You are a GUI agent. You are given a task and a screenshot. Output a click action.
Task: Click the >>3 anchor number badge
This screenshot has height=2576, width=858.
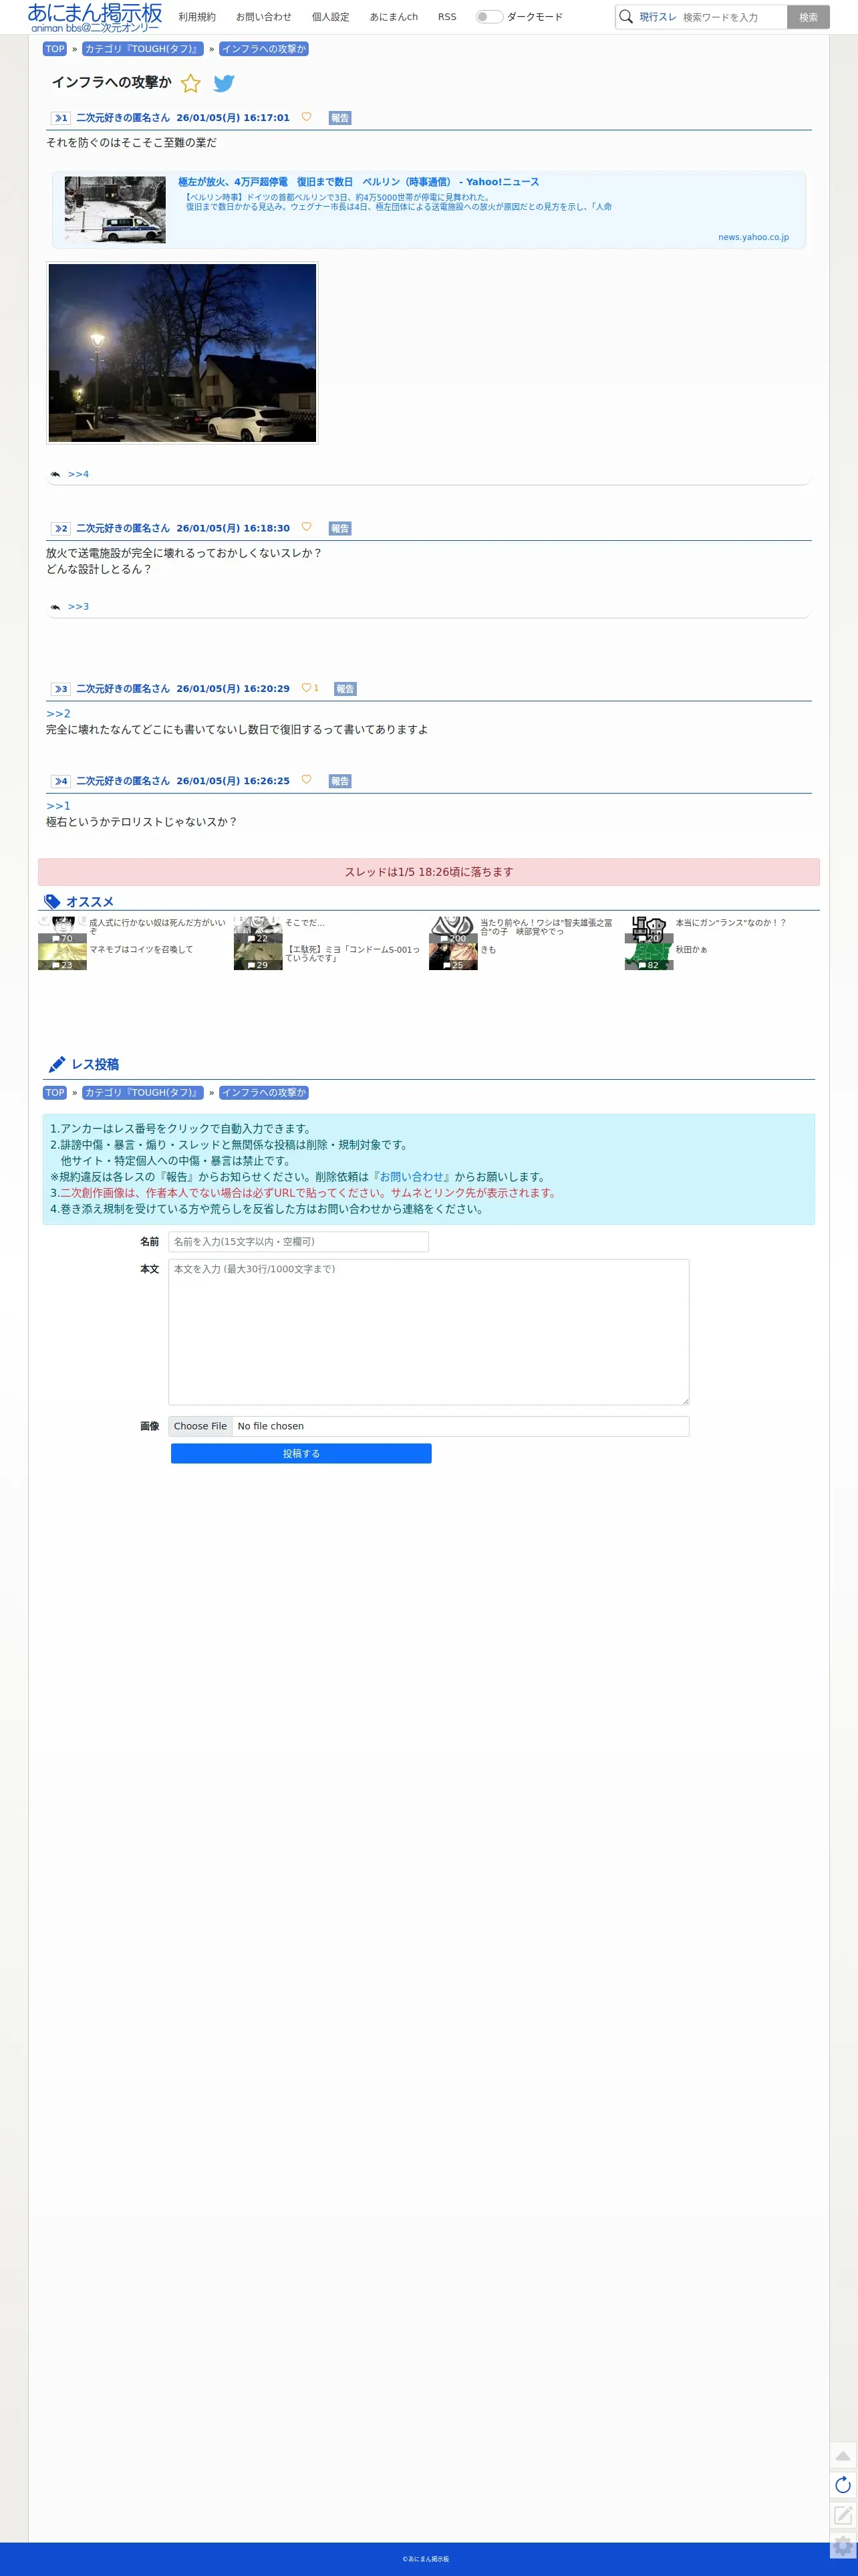tap(61, 689)
